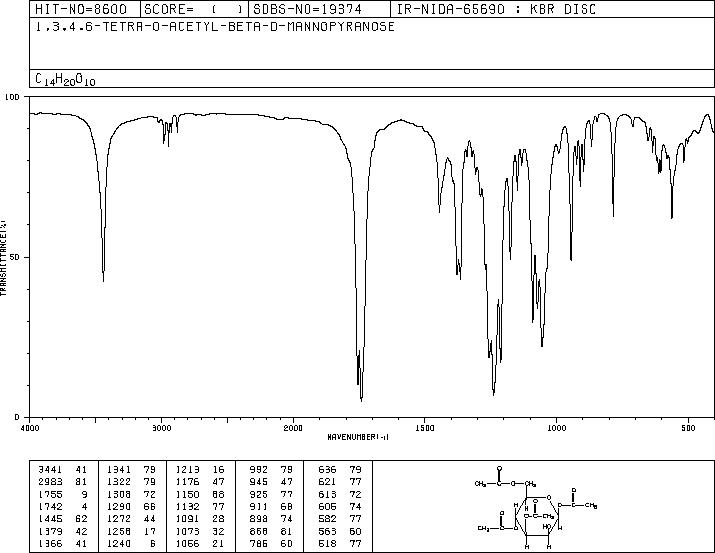Select peak table entry 1755
The width and height of the screenshot is (715, 553).
tap(62, 494)
